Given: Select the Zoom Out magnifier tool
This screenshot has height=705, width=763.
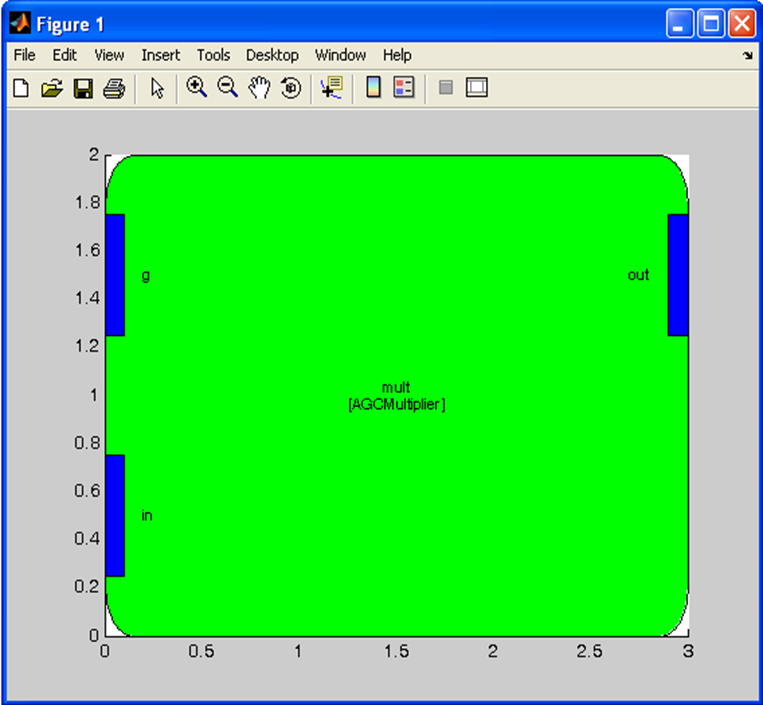Looking at the screenshot, I should (228, 88).
